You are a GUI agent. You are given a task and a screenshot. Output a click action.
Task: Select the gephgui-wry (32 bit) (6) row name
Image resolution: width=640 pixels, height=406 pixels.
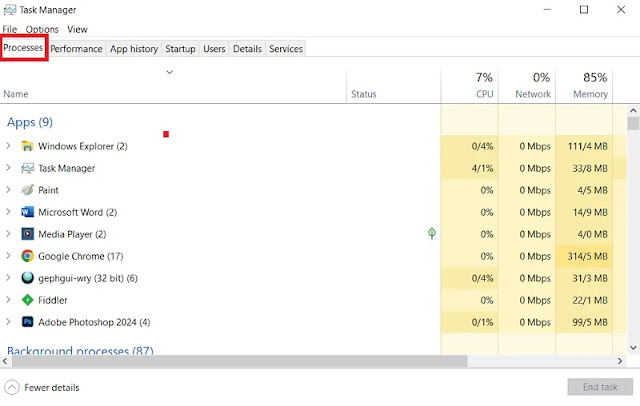88,278
